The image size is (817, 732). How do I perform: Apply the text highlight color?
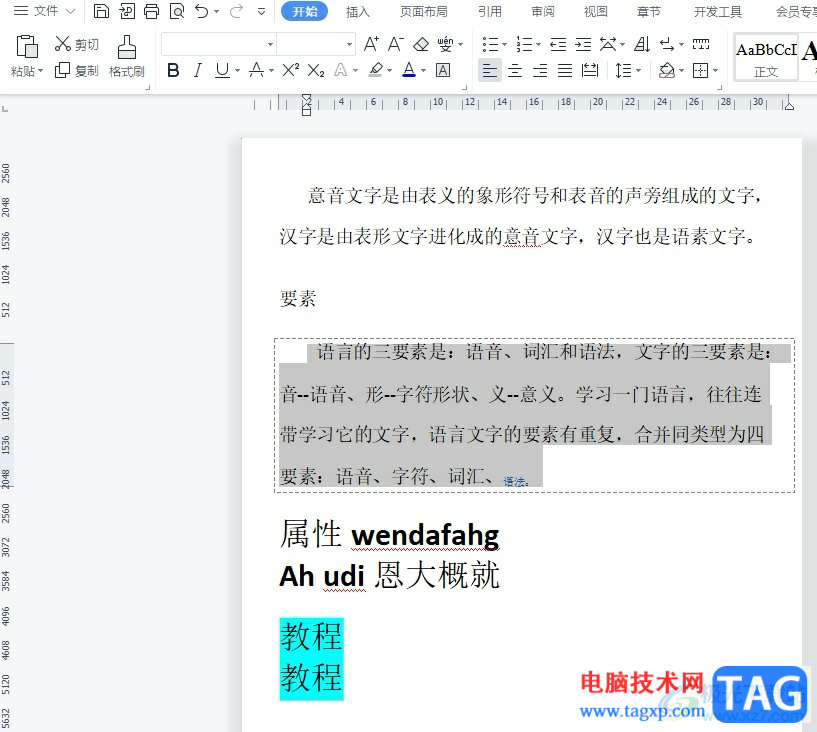[x=376, y=70]
